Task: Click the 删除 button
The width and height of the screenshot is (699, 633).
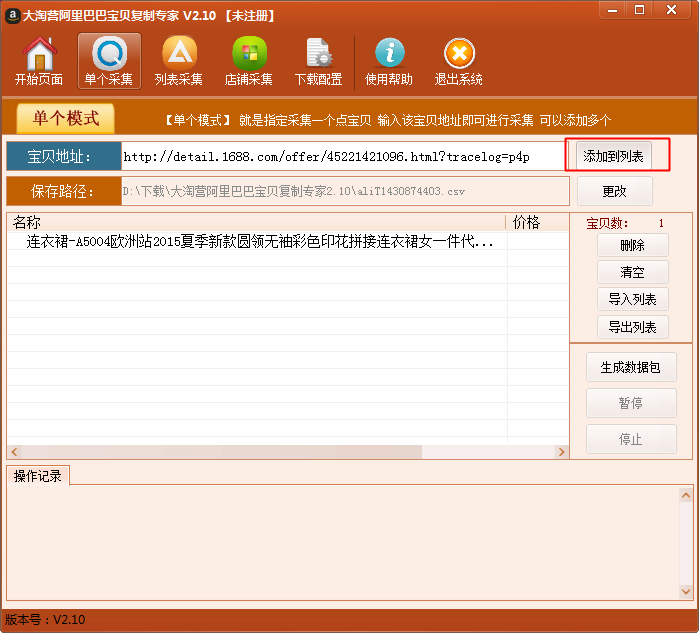Action: coord(633,245)
